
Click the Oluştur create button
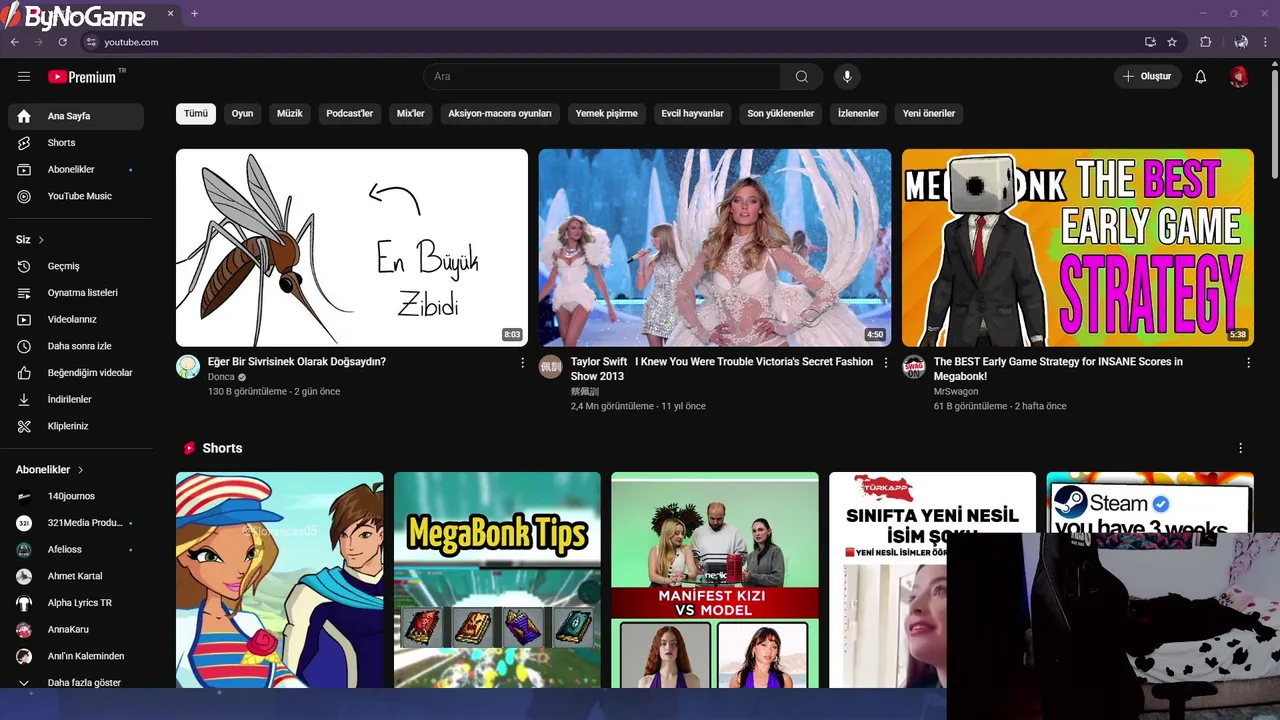click(x=1148, y=77)
